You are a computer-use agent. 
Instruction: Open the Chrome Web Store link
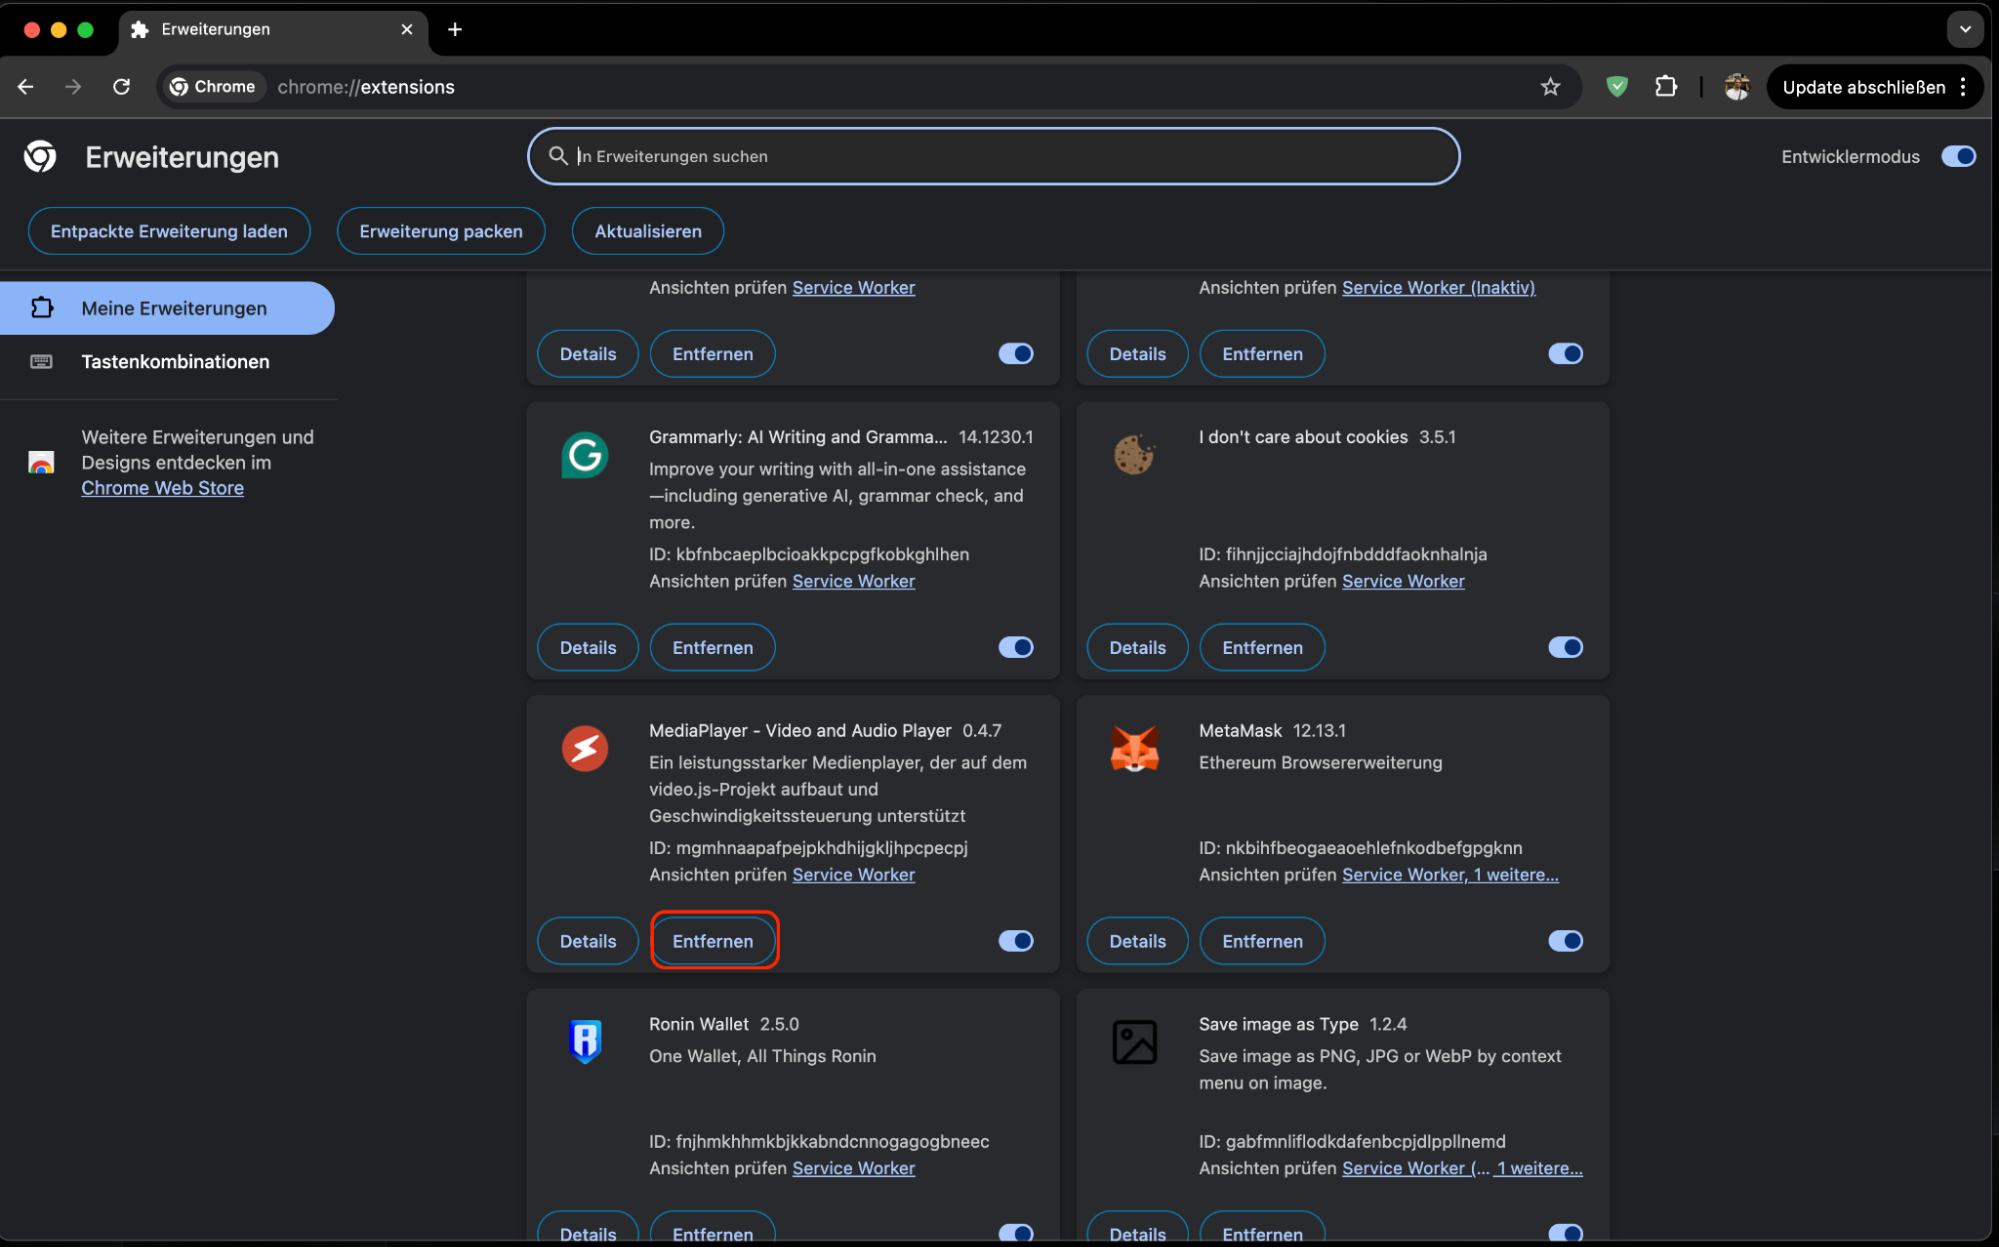coord(163,488)
